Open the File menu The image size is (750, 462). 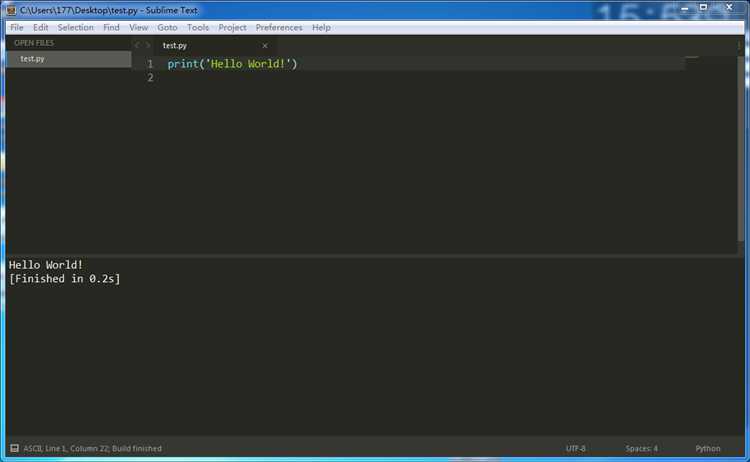[16, 27]
